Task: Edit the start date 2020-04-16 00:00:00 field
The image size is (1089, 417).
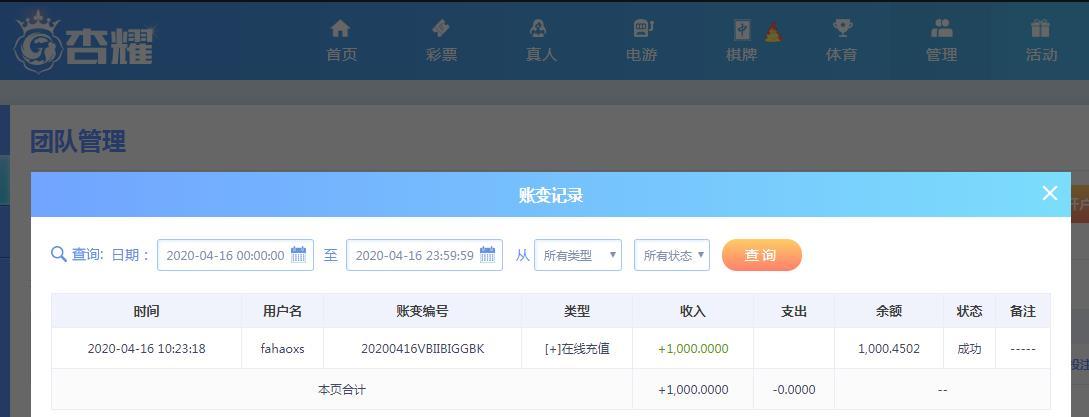Action: [x=235, y=255]
